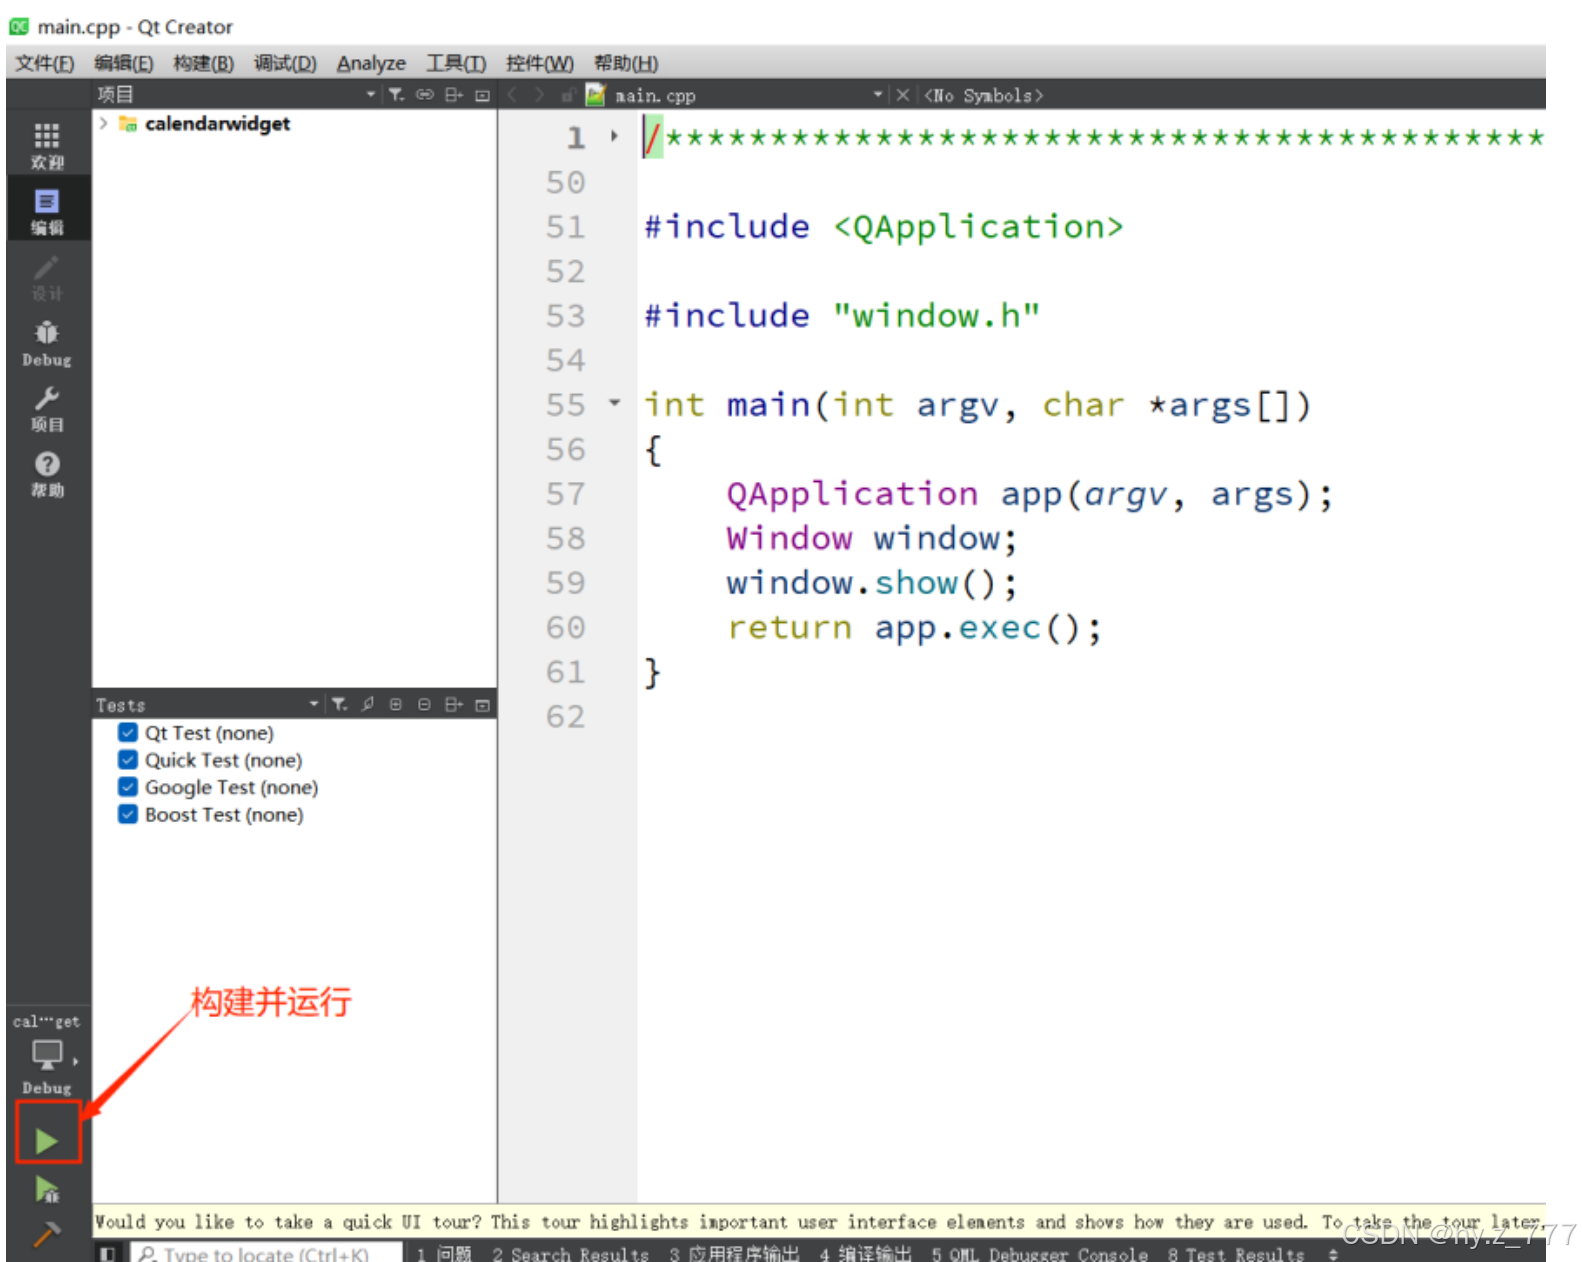This screenshot has height=1262, width=1582.
Task: Click the QApplication app(argv, args) line
Action: [x=1029, y=493]
